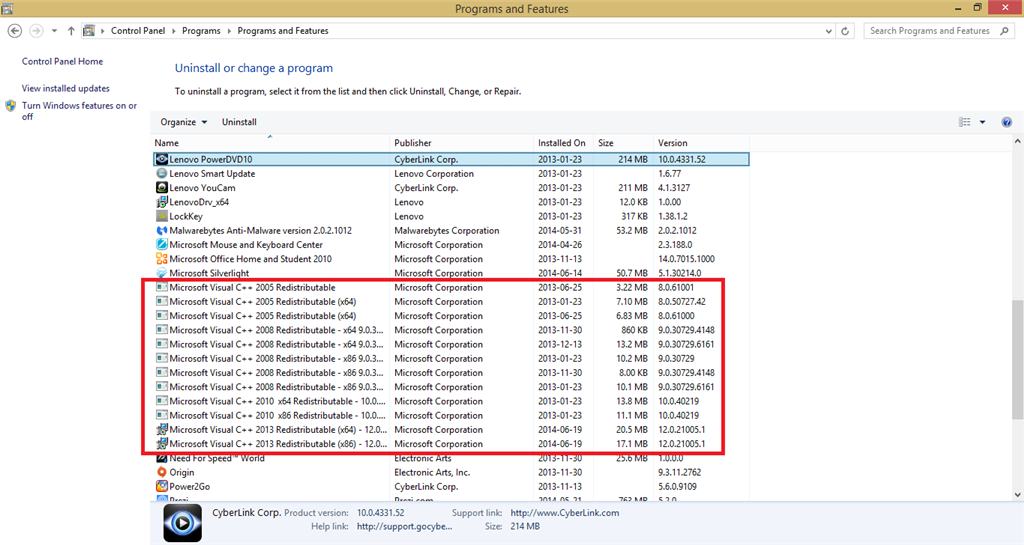Click the vertical scrollbar thumb
The image size is (1024, 545).
[x=1017, y=360]
